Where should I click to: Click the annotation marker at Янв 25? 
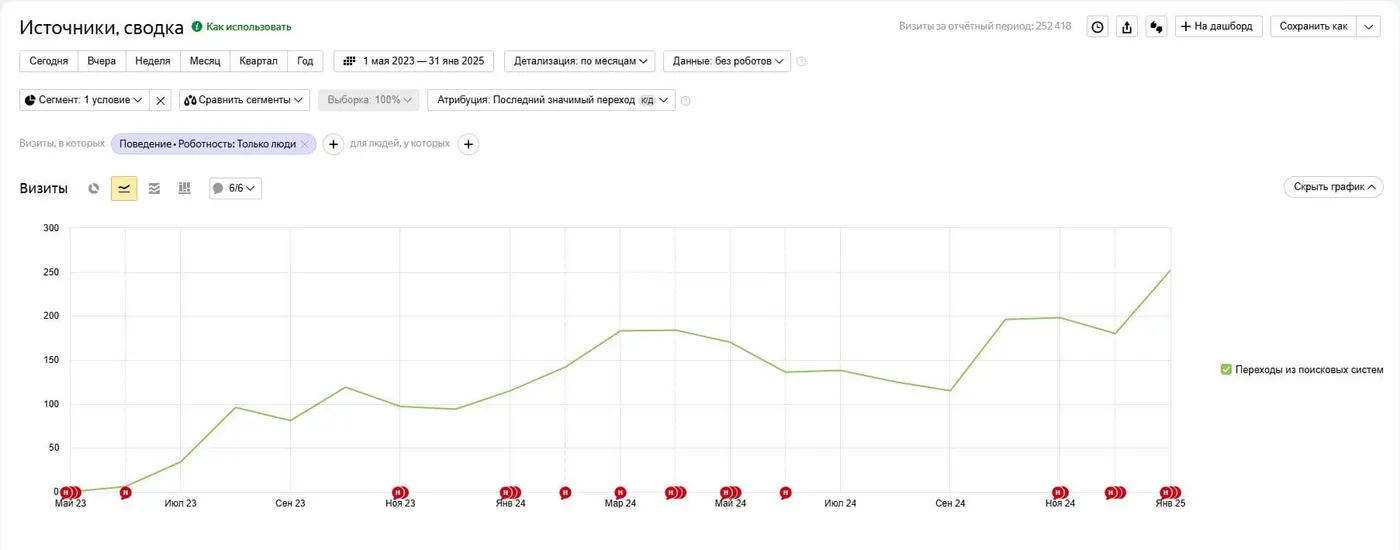[1170, 492]
